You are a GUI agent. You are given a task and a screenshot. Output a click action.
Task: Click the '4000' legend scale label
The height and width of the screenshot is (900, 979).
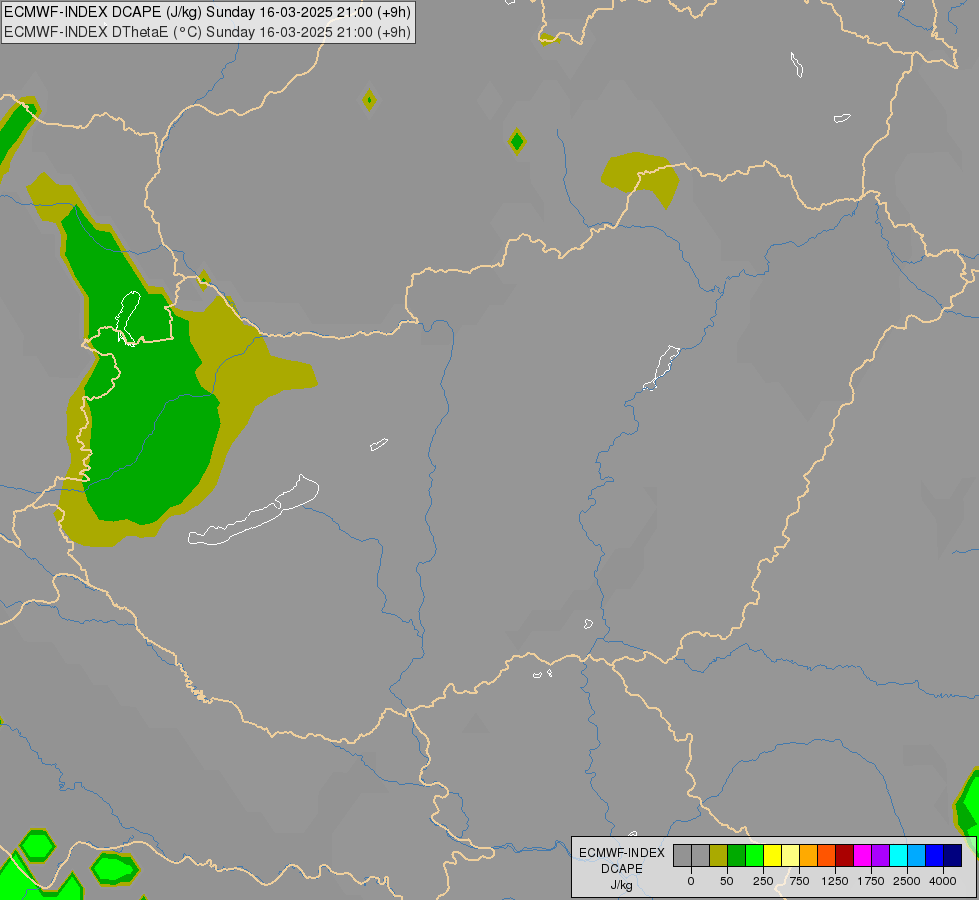pyautogui.click(x=943, y=881)
